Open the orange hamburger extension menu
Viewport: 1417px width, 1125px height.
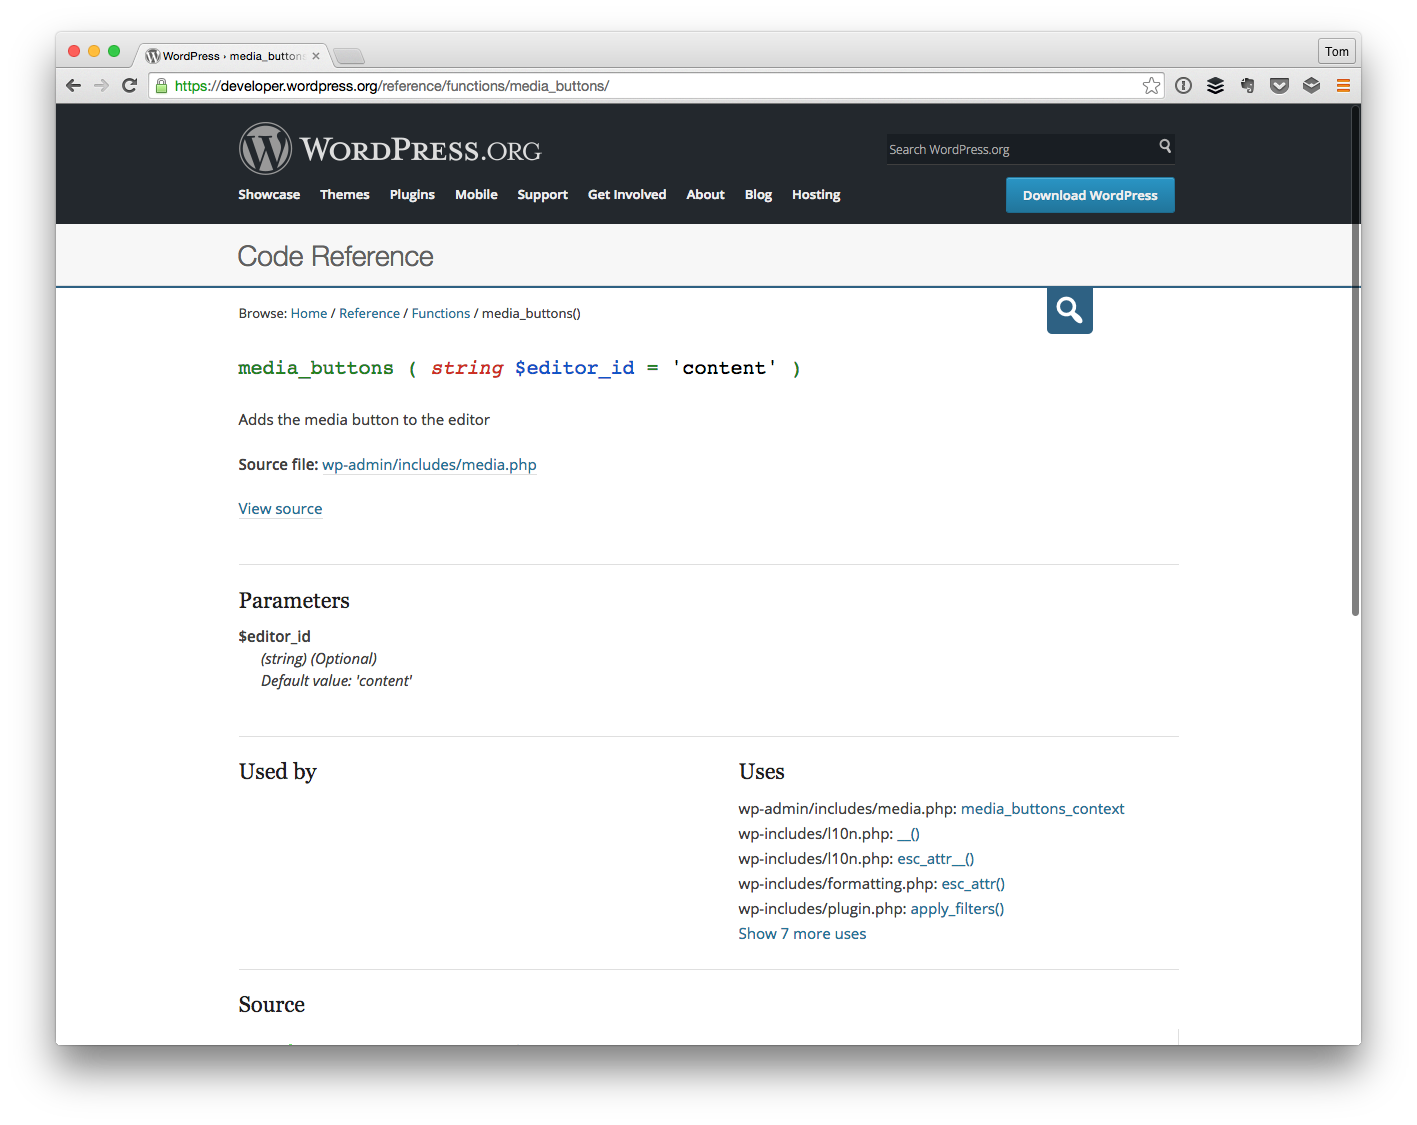tap(1343, 85)
